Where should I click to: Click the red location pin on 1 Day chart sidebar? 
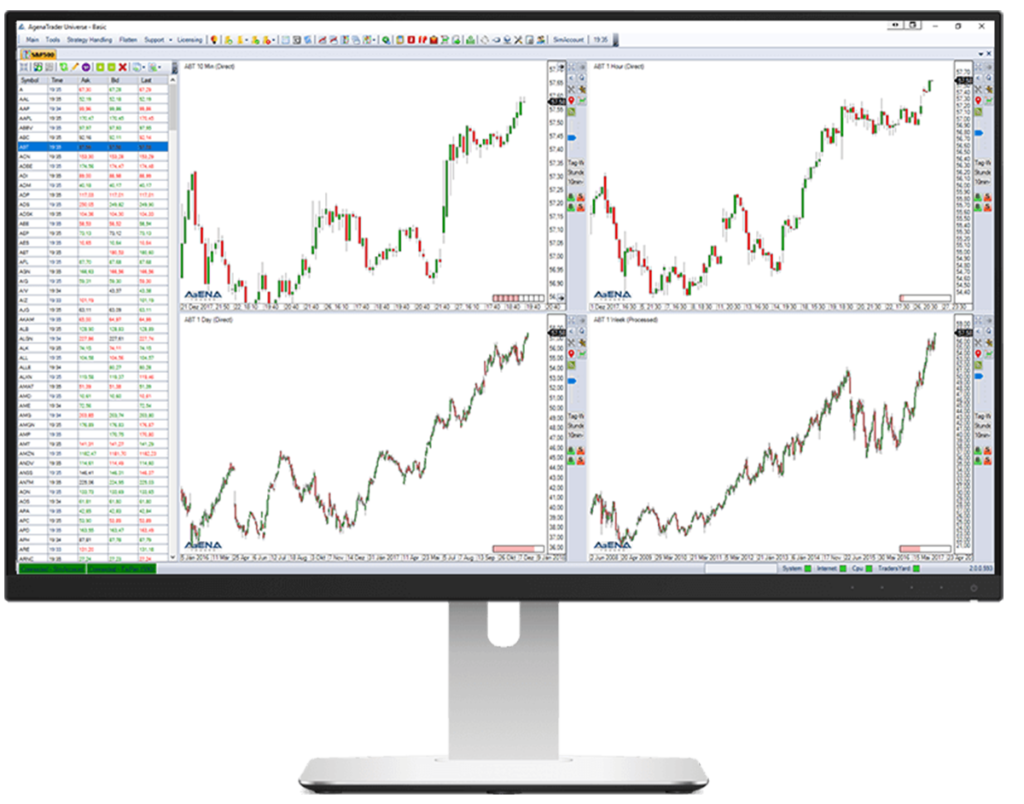point(571,353)
